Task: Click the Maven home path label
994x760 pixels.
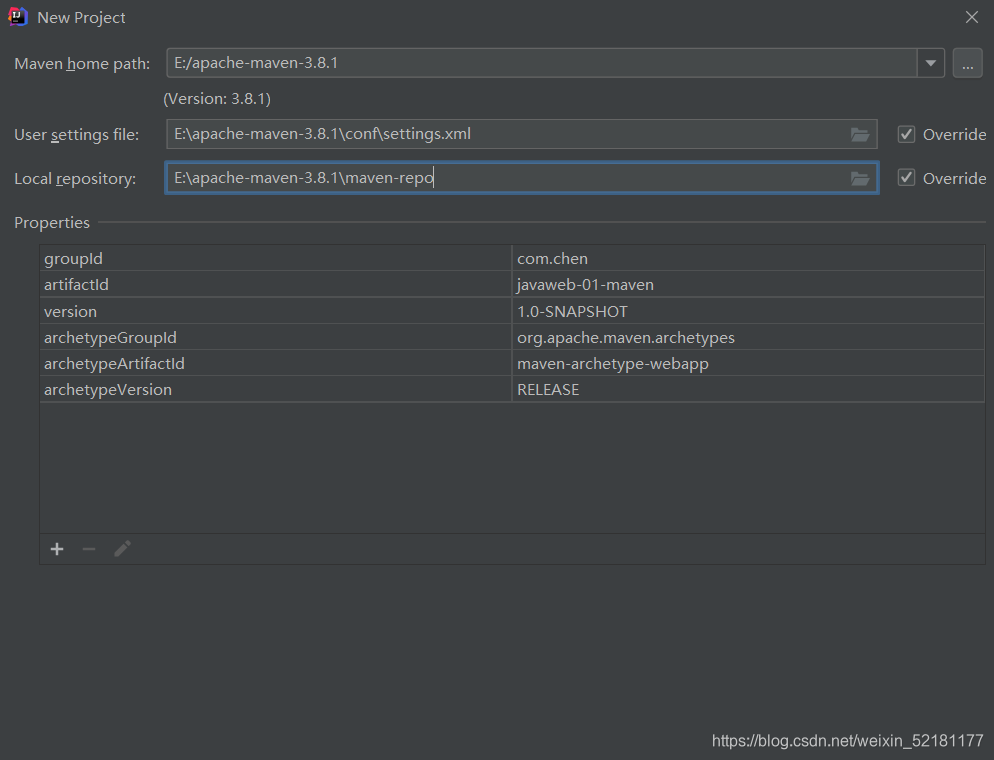Action: coord(82,64)
